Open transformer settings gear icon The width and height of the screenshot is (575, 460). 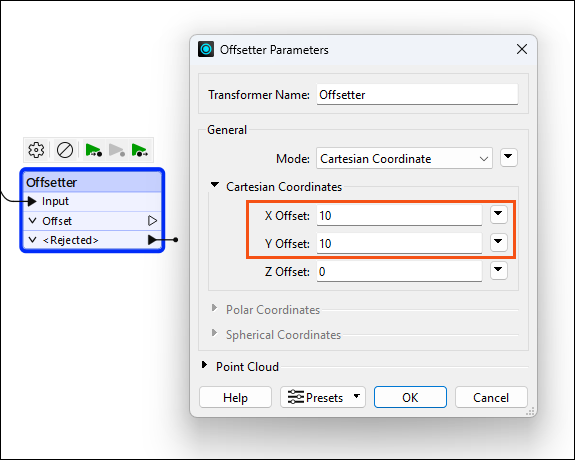tap(36, 150)
